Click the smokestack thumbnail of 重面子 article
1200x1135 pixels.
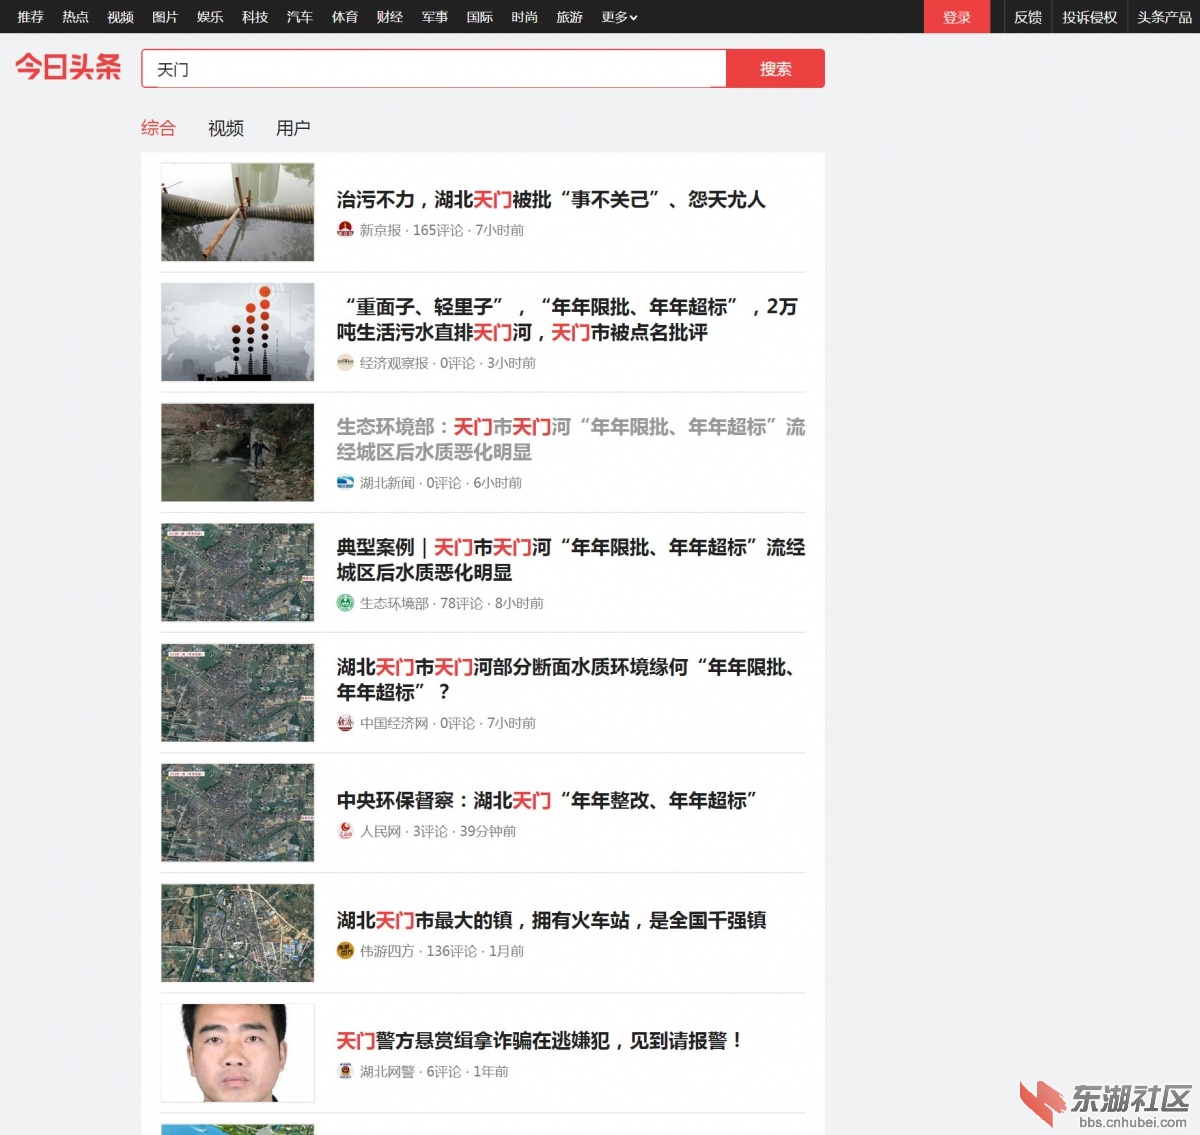(x=238, y=332)
